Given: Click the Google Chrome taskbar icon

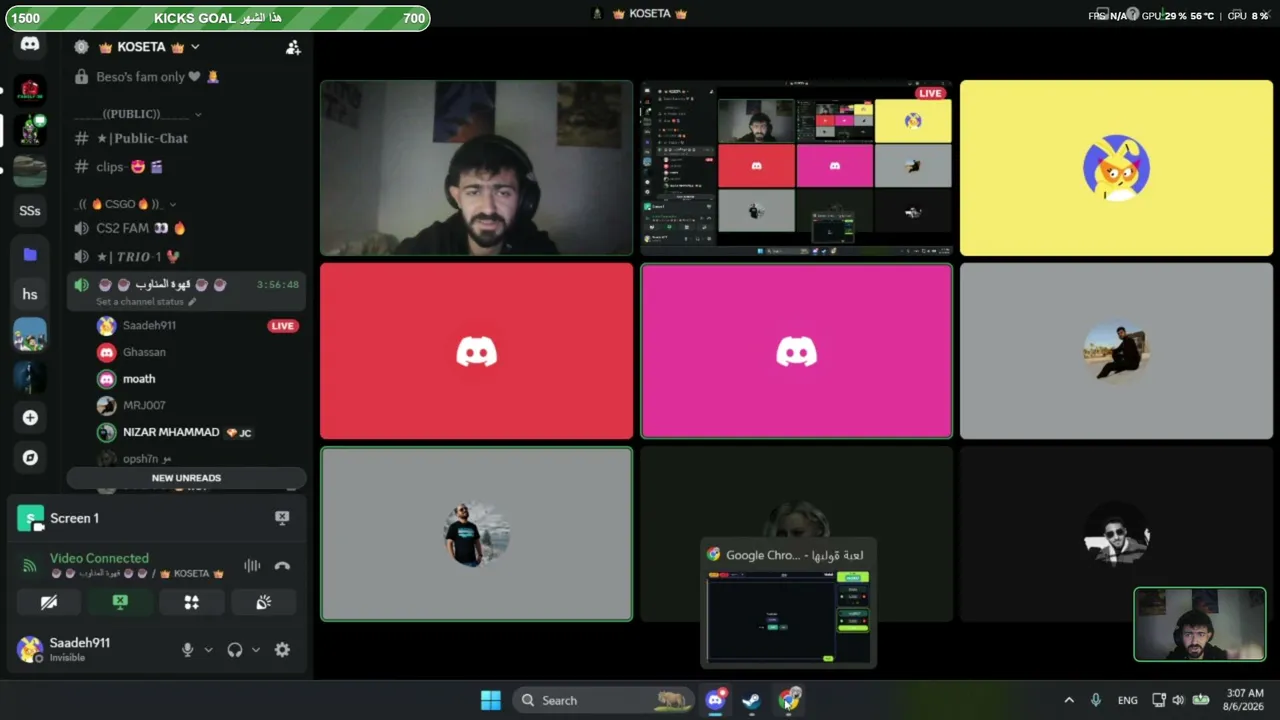Looking at the screenshot, I should (789, 700).
